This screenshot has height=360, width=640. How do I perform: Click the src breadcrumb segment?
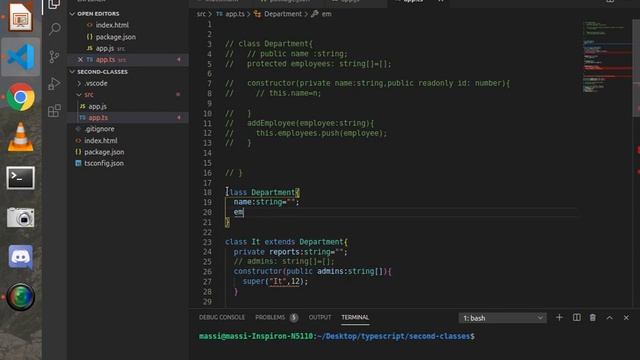point(201,14)
